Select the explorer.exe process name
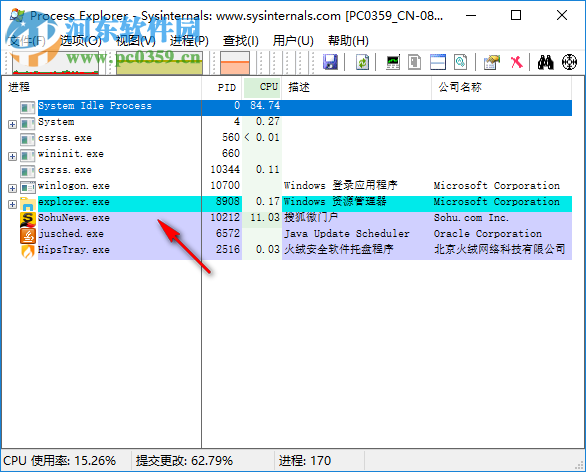Image resolution: width=586 pixels, height=472 pixels. pos(74,202)
